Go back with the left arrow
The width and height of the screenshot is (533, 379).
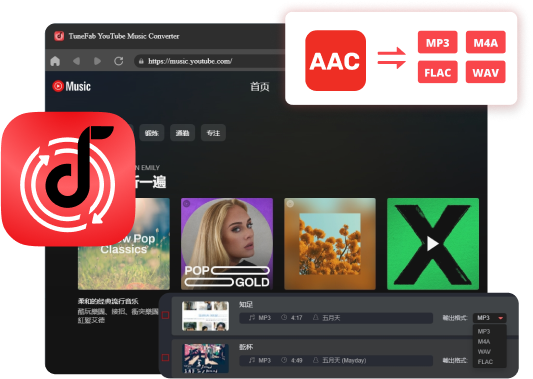pos(76,61)
